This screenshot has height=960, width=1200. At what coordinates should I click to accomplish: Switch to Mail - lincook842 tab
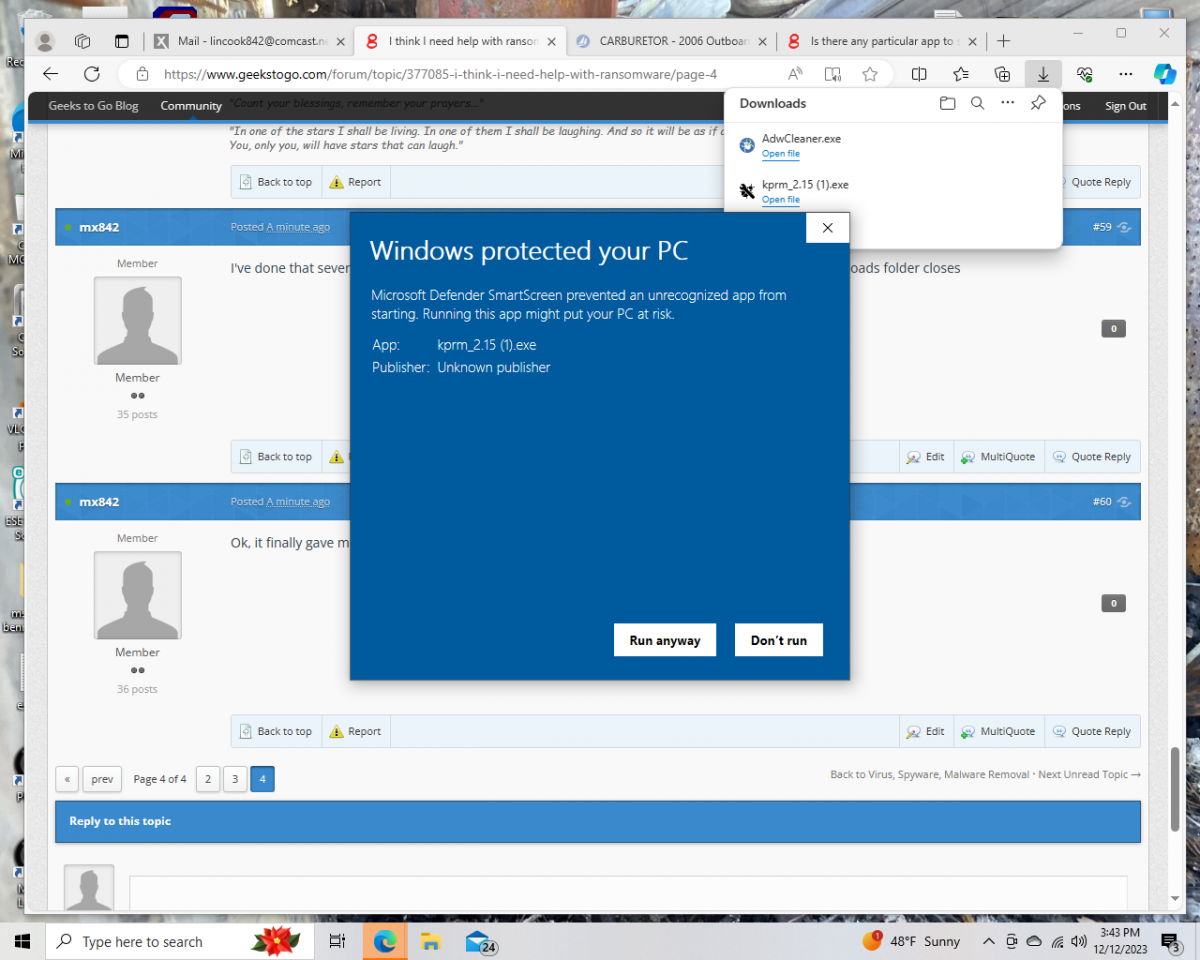248,41
